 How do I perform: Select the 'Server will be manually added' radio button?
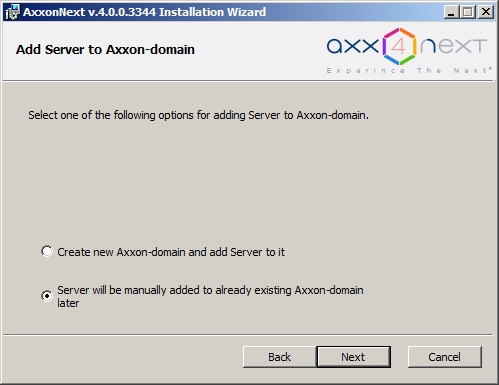tap(47, 296)
